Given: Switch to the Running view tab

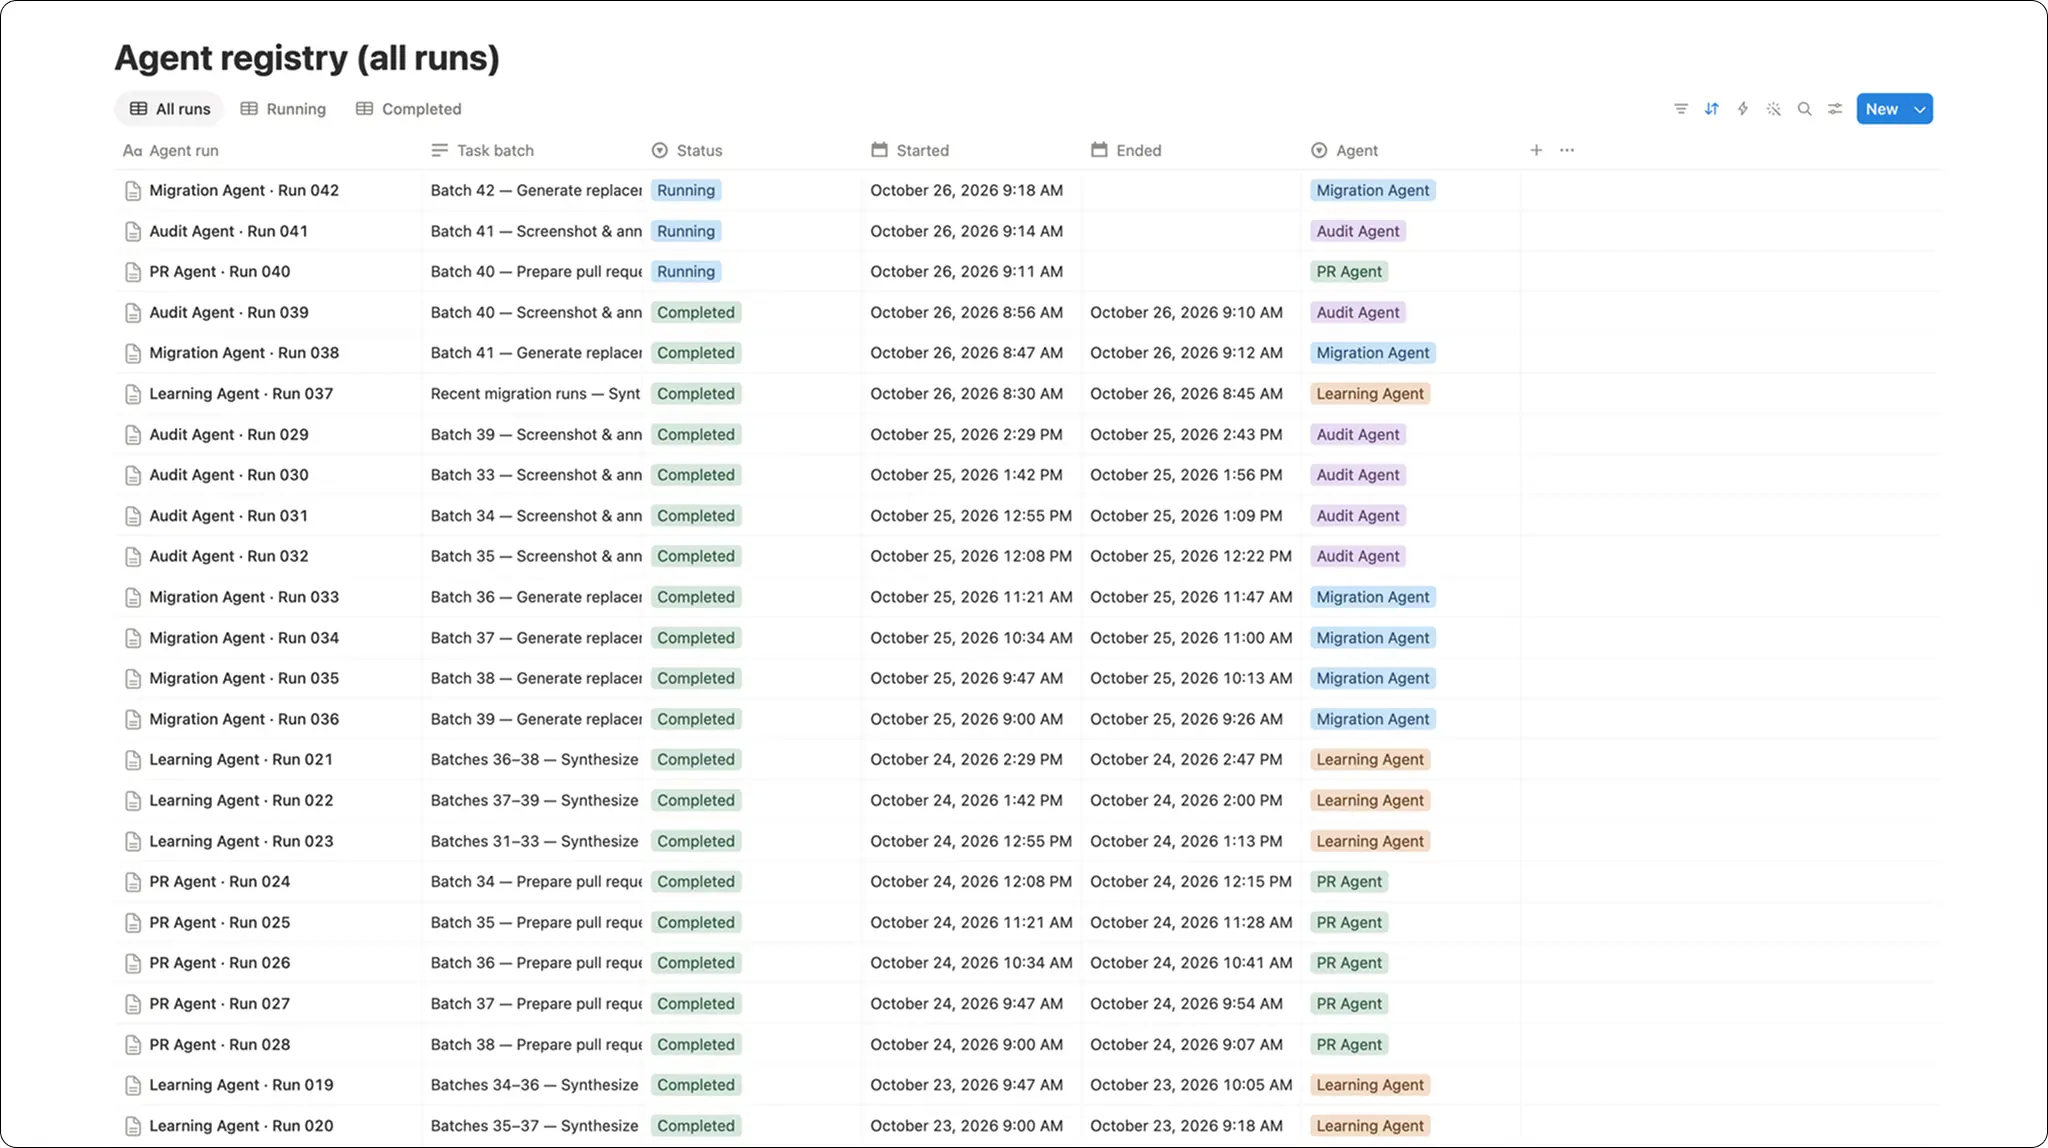Looking at the screenshot, I should 283,109.
